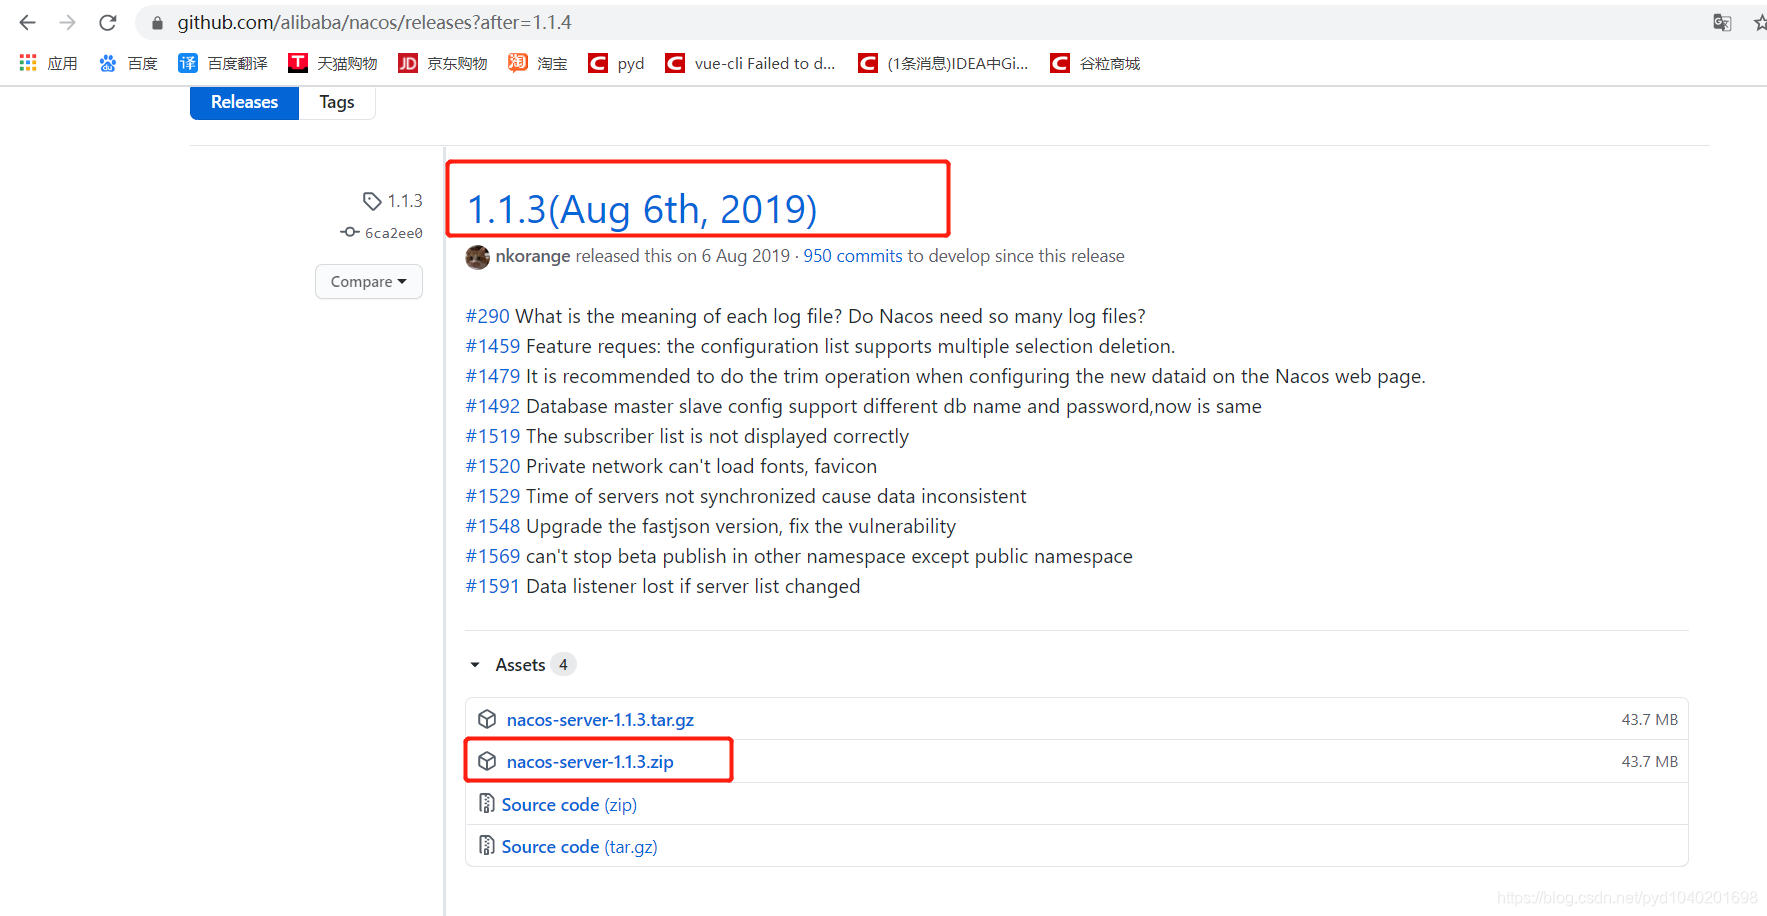This screenshot has width=1767, height=916.
Task: Open the 淘宝 bookmark
Action: [x=538, y=63]
